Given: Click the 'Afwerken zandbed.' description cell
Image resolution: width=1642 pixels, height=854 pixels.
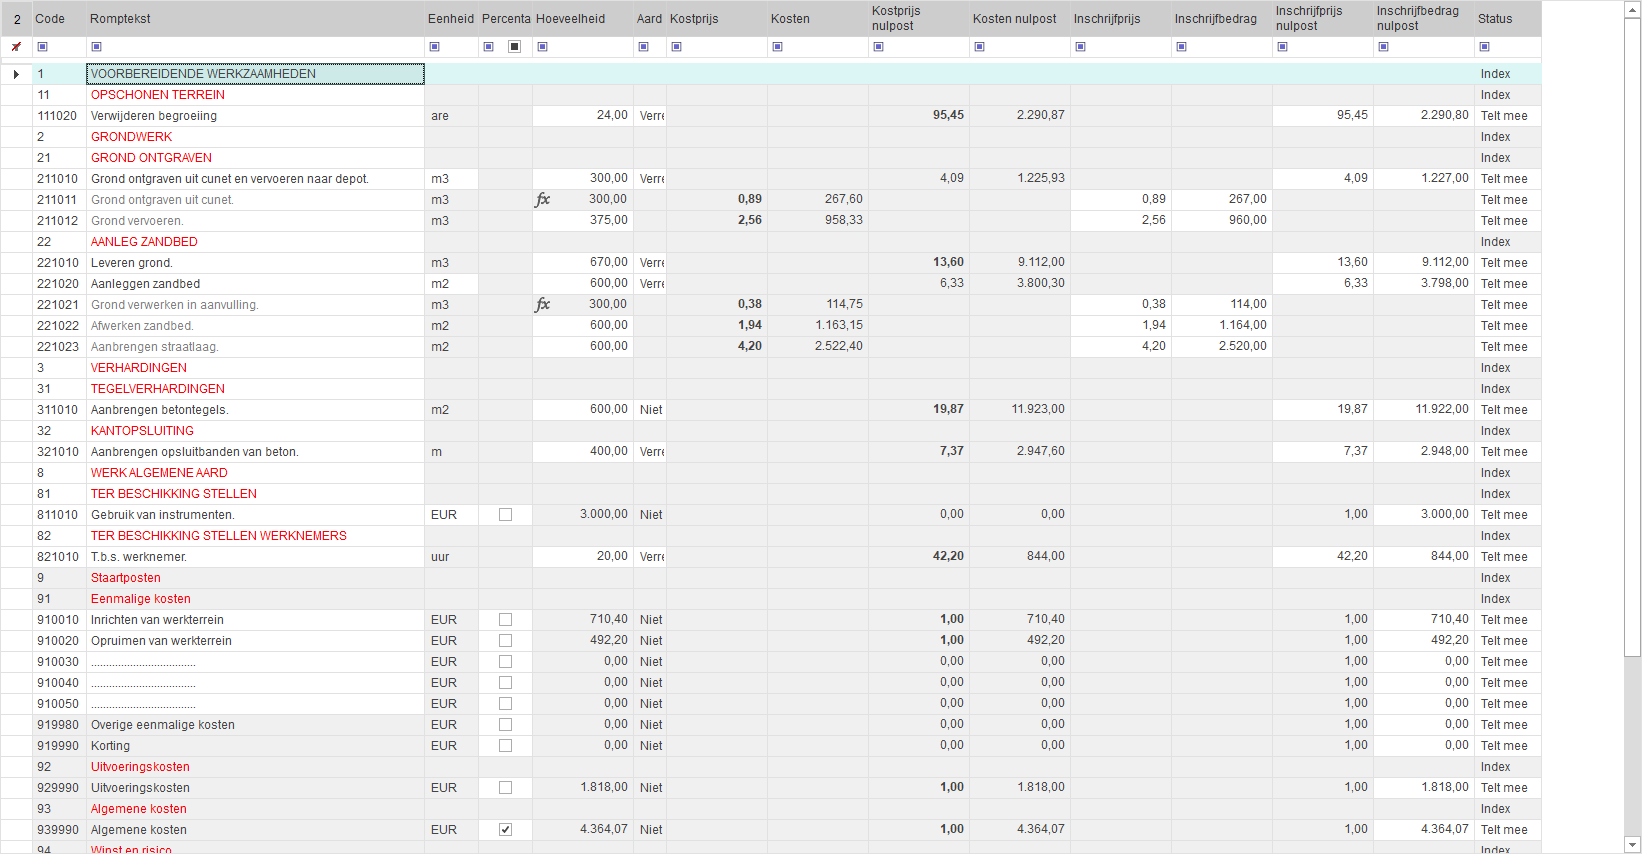Looking at the screenshot, I should [255, 326].
